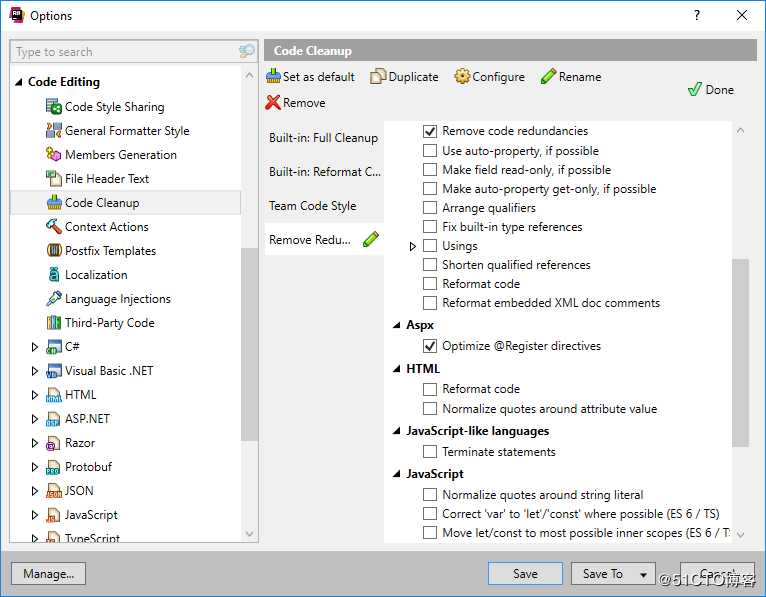
Task: Expand the Usings options group
Action: pyautogui.click(x=412, y=246)
